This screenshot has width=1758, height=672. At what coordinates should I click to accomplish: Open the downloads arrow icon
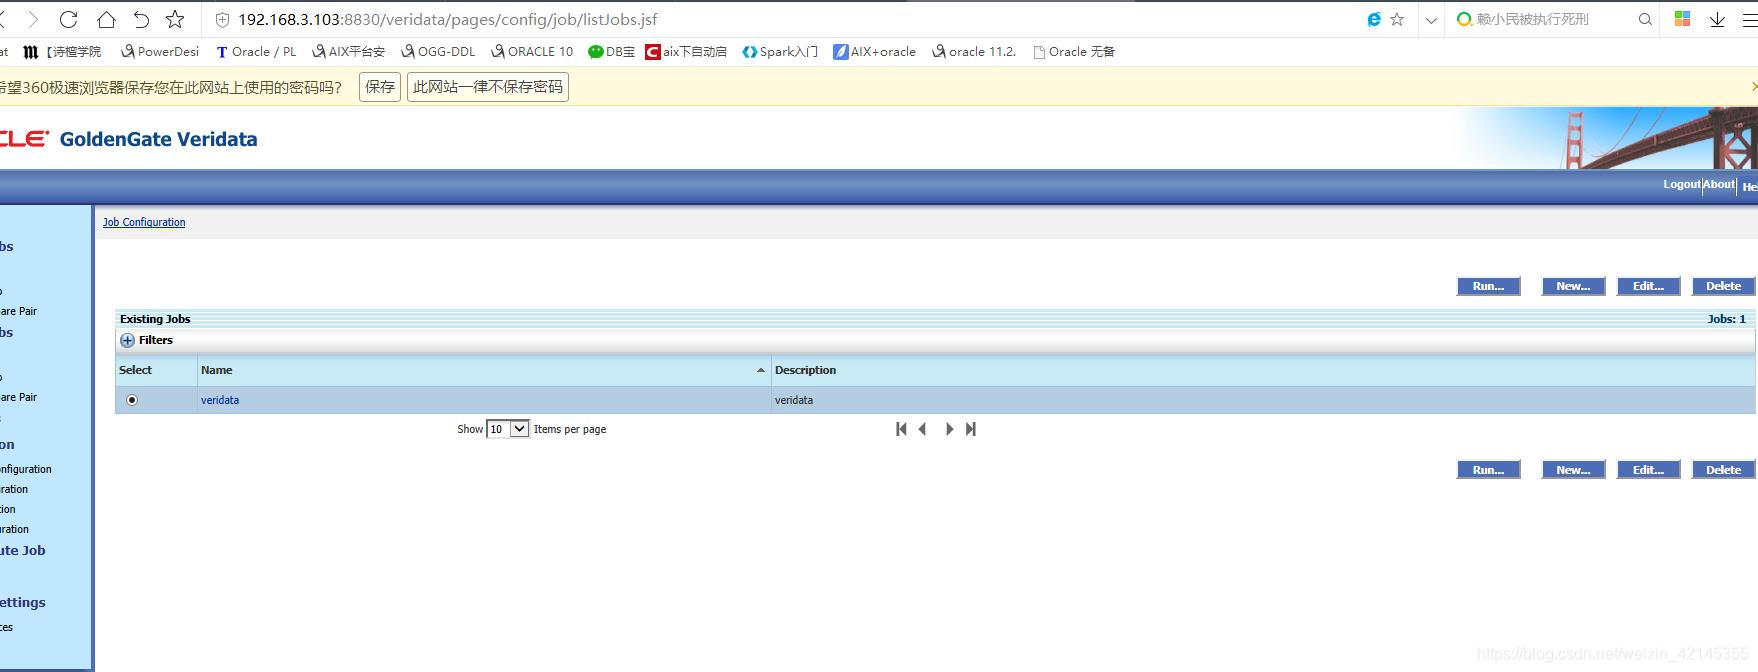tap(1717, 19)
